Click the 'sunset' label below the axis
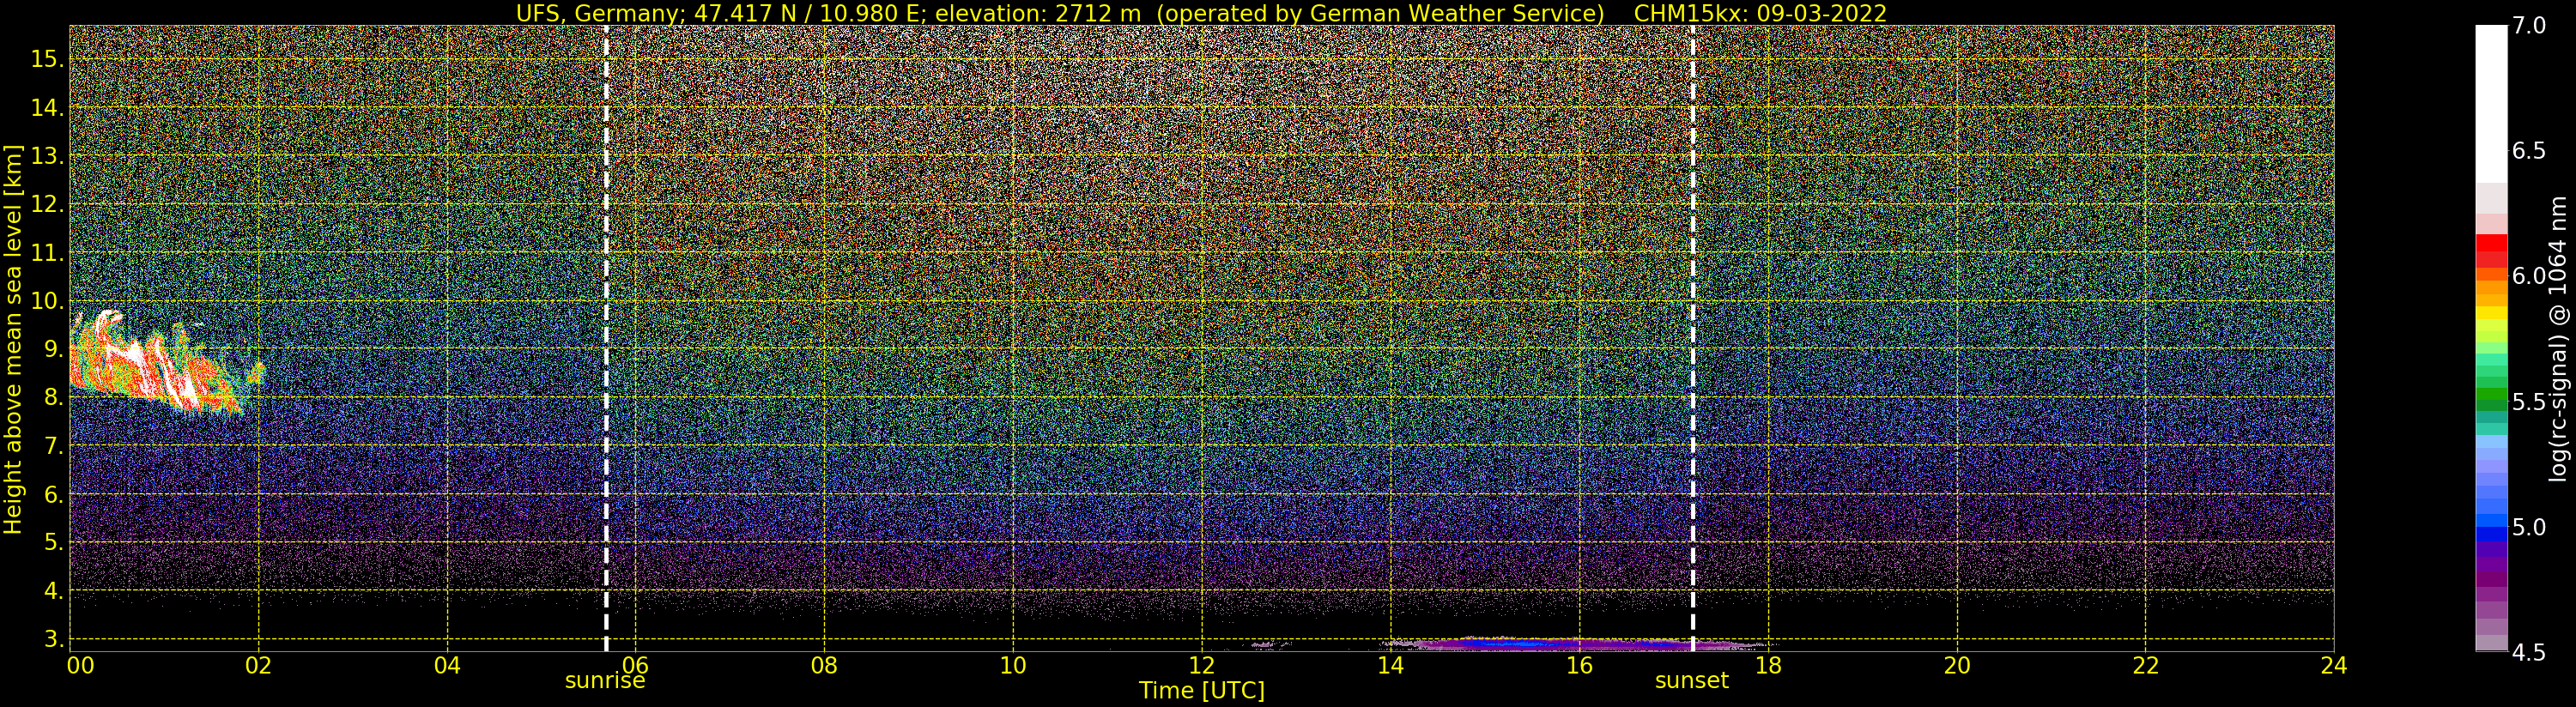 tap(1692, 681)
